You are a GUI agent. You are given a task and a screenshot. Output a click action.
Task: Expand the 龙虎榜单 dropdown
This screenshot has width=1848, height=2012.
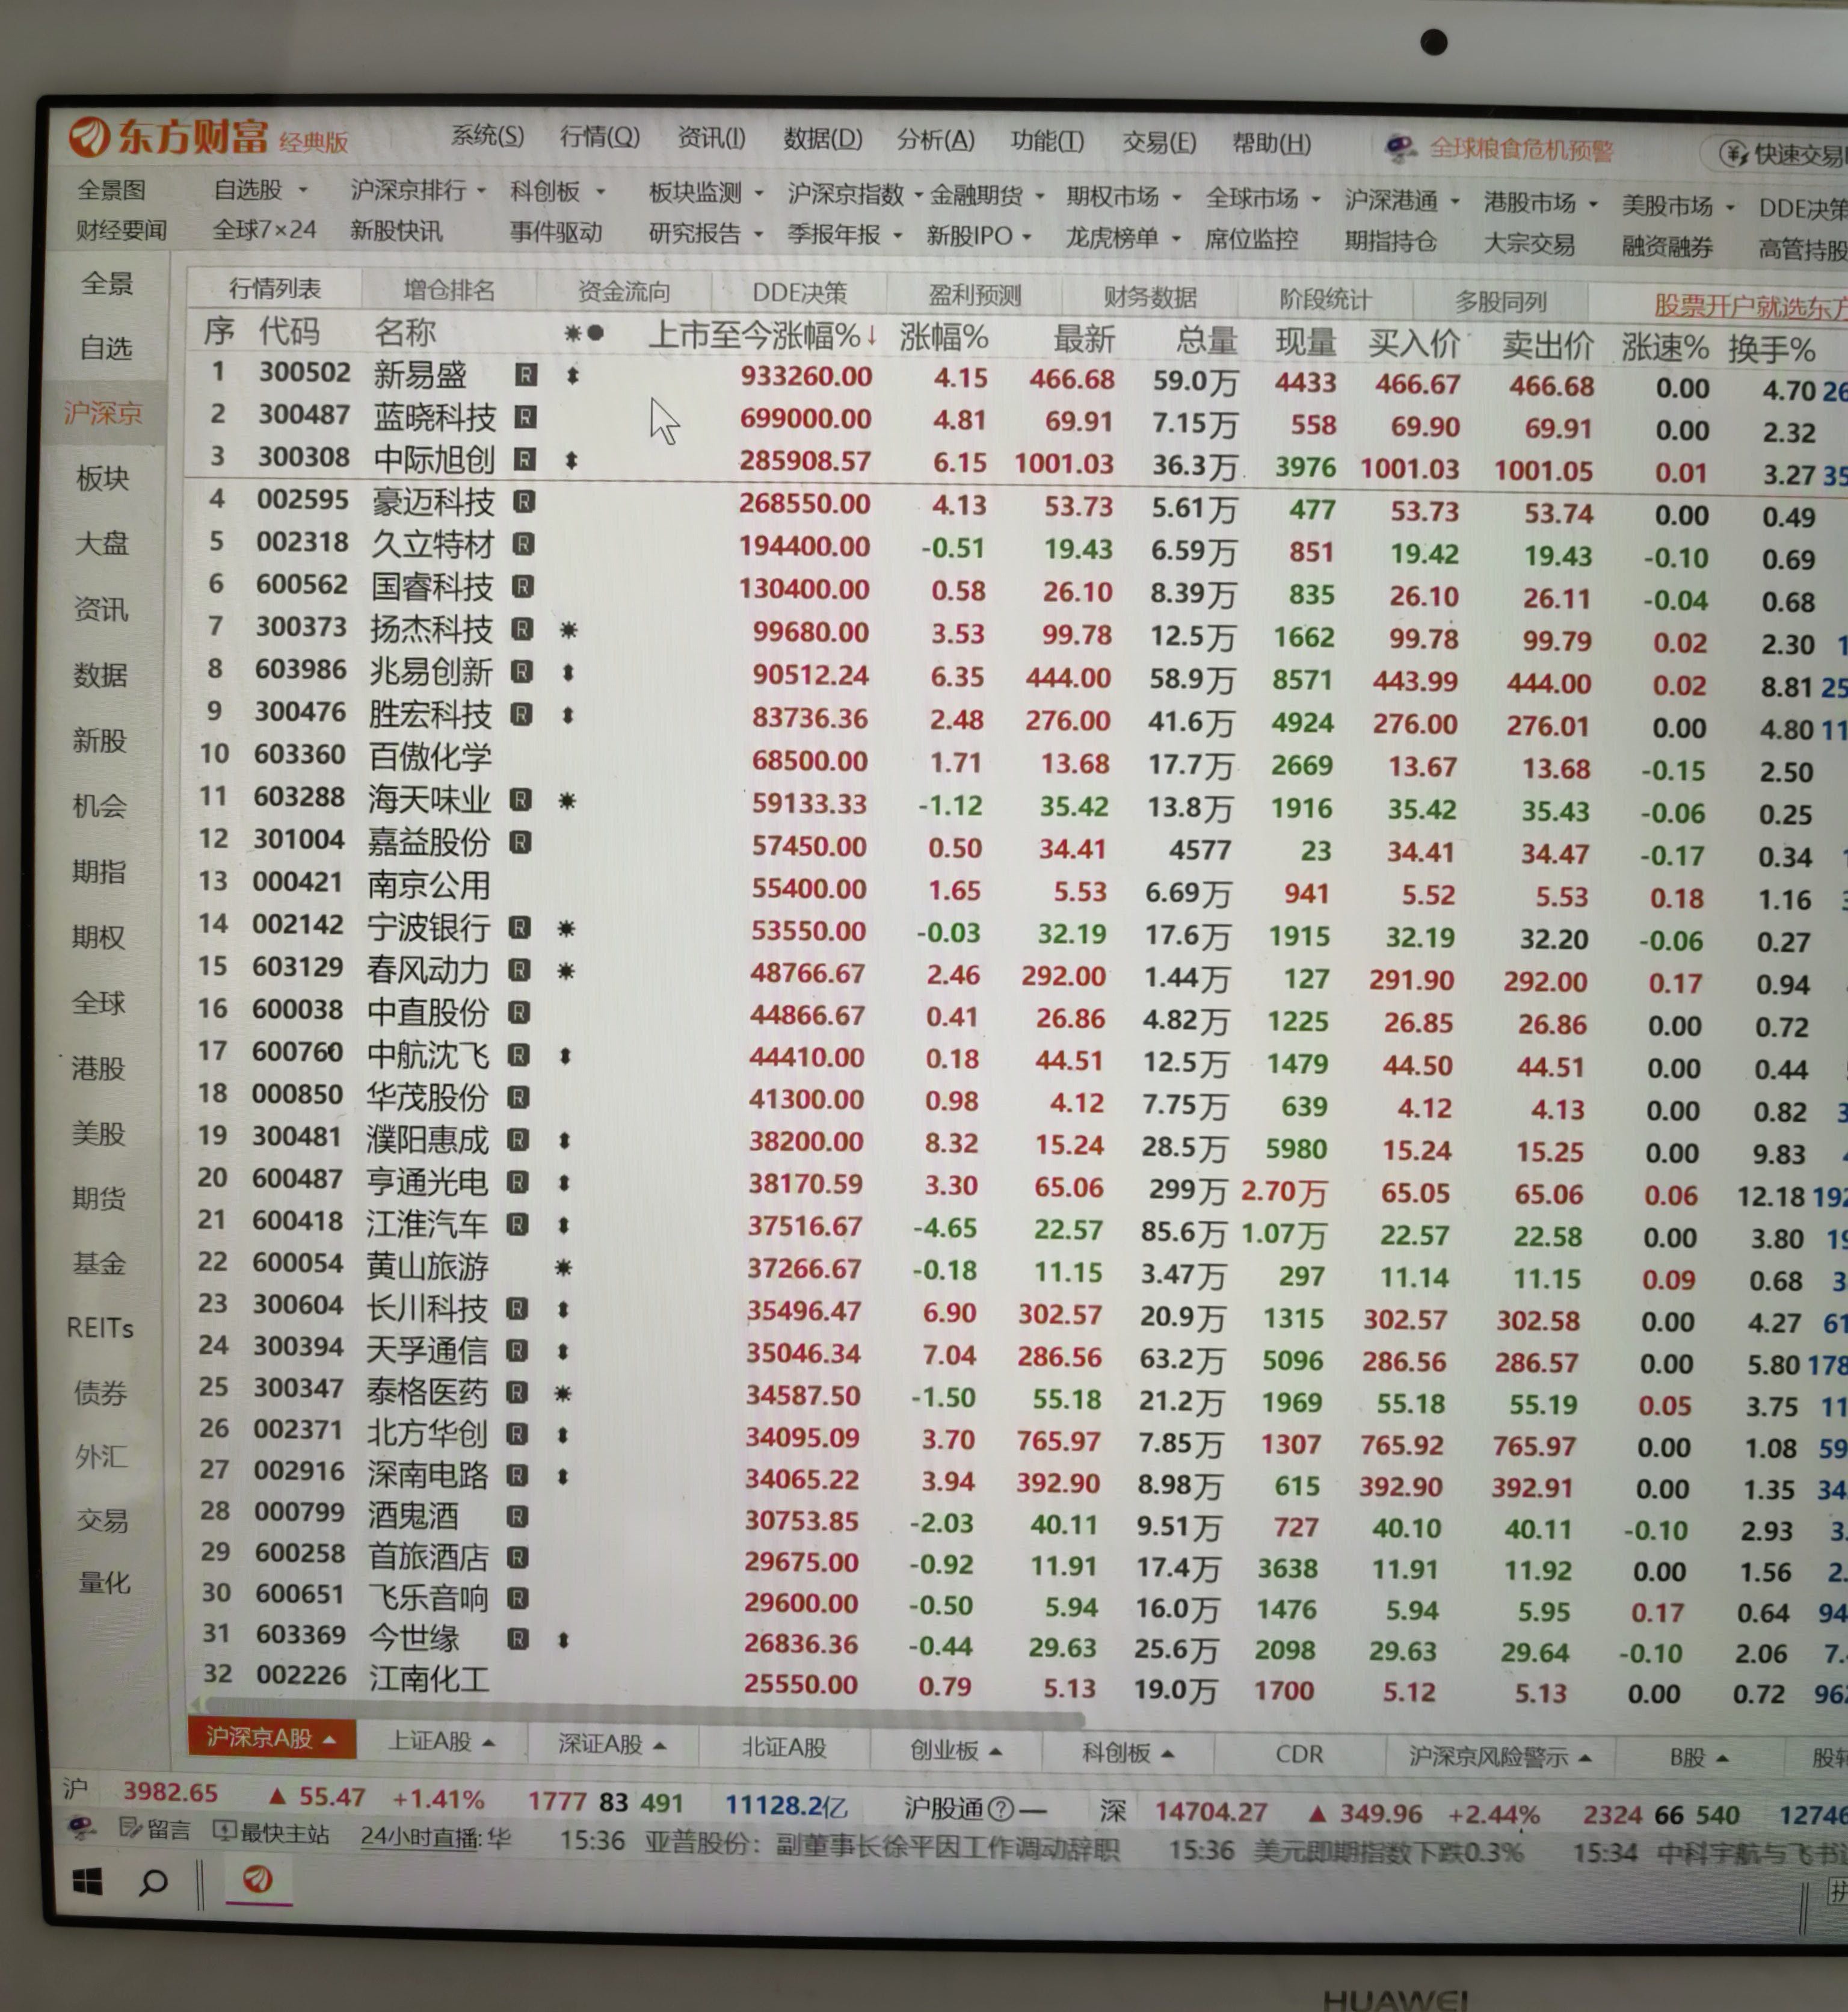click(x=1176, y=239)
